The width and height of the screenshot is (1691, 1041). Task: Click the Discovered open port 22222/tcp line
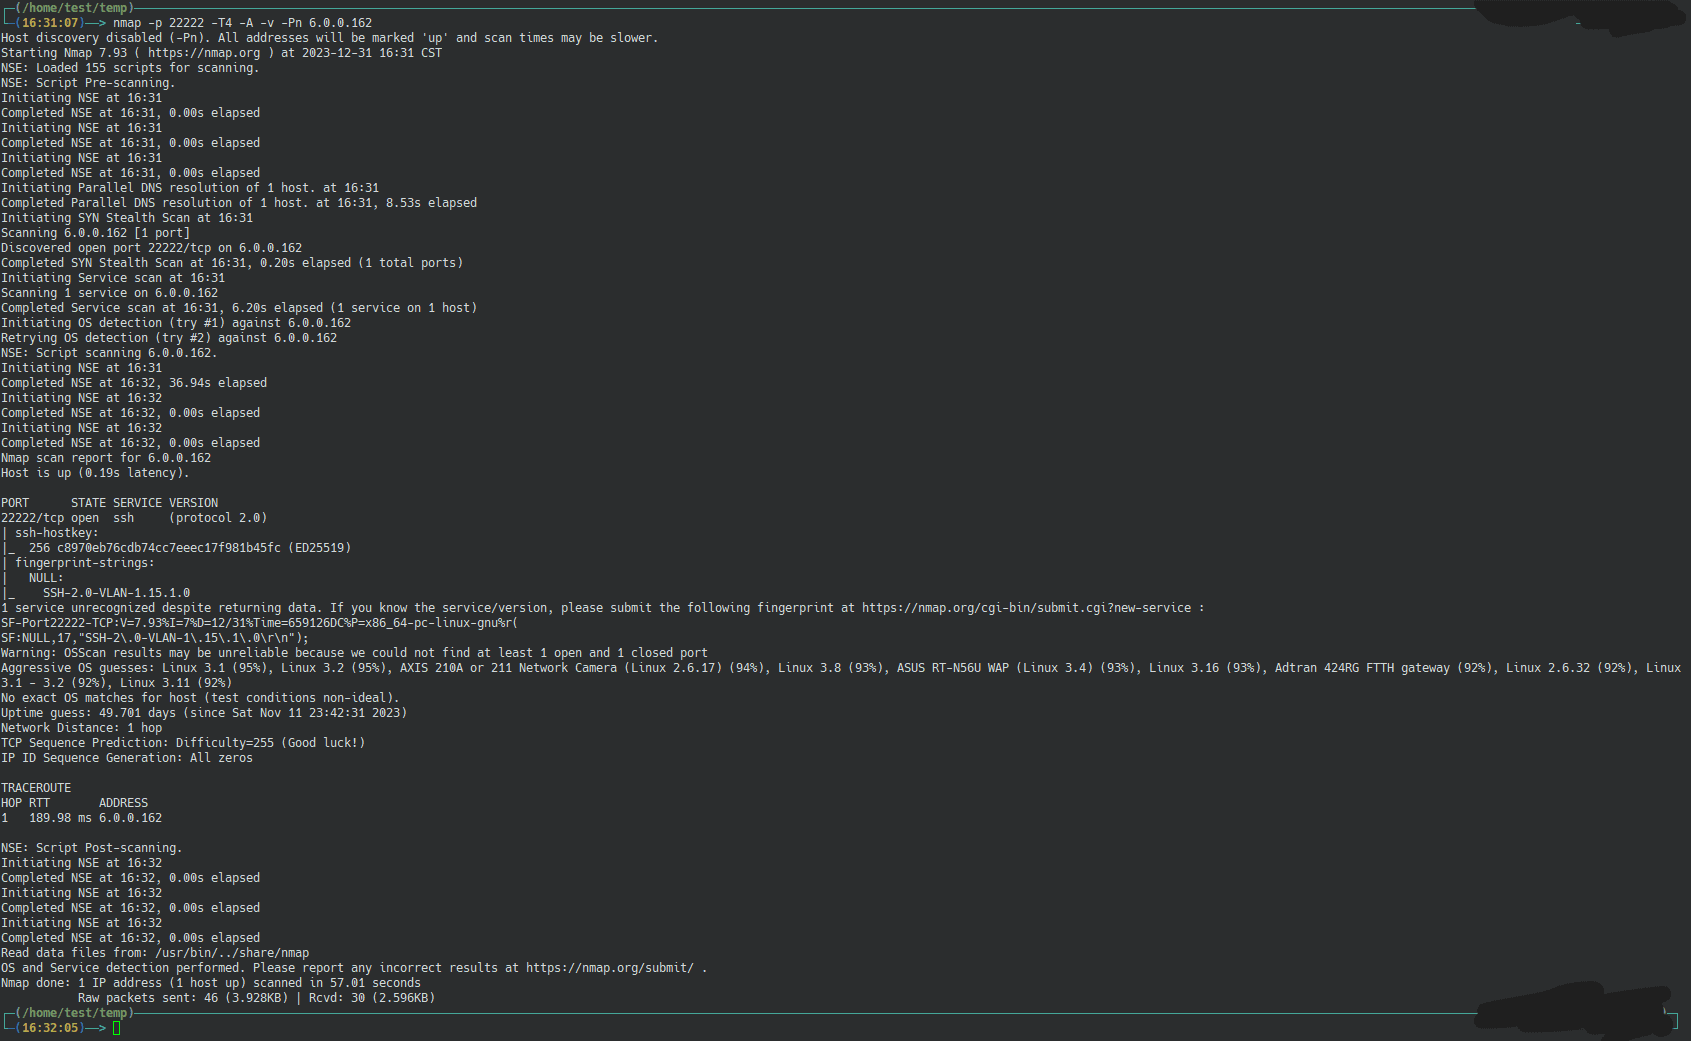[151, 248]
